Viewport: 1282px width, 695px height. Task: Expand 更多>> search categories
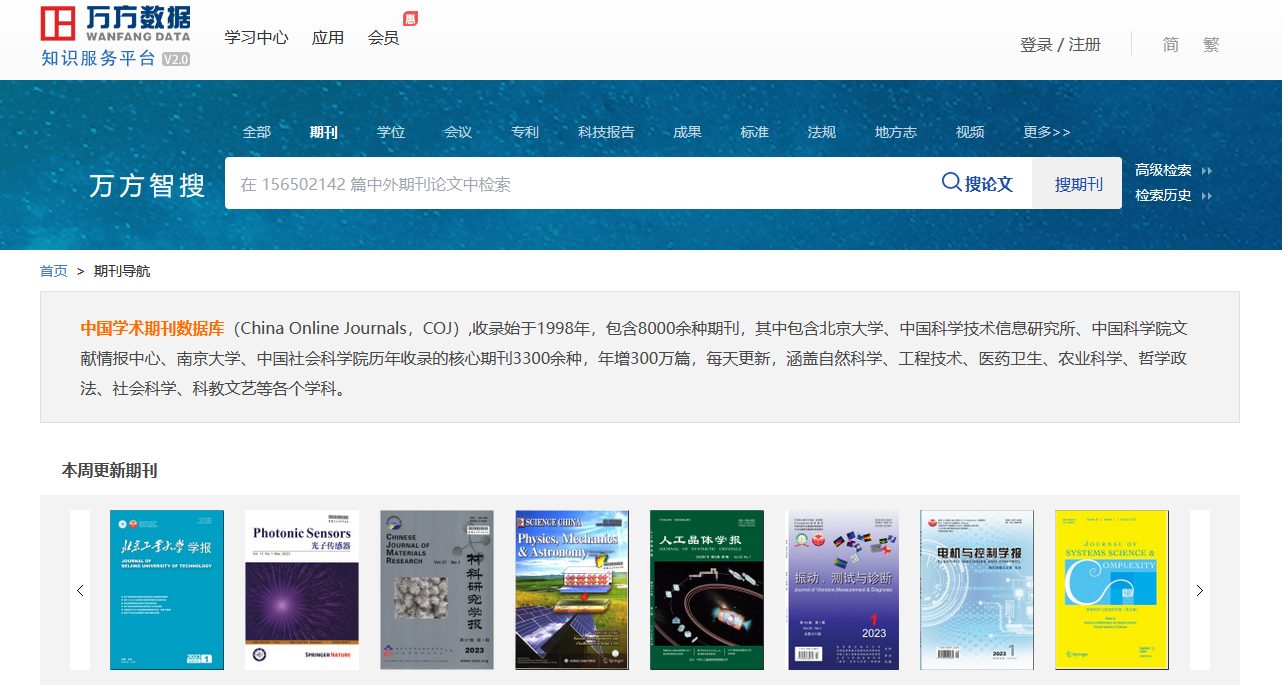1047,132
